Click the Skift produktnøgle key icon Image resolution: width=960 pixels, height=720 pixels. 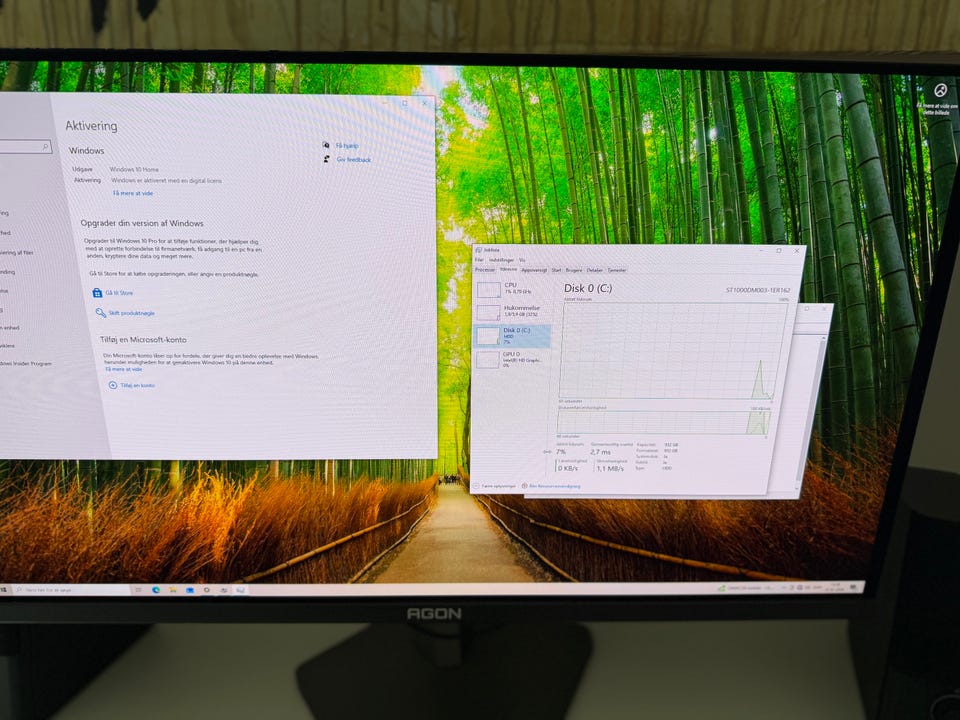[x=100, y=313]
